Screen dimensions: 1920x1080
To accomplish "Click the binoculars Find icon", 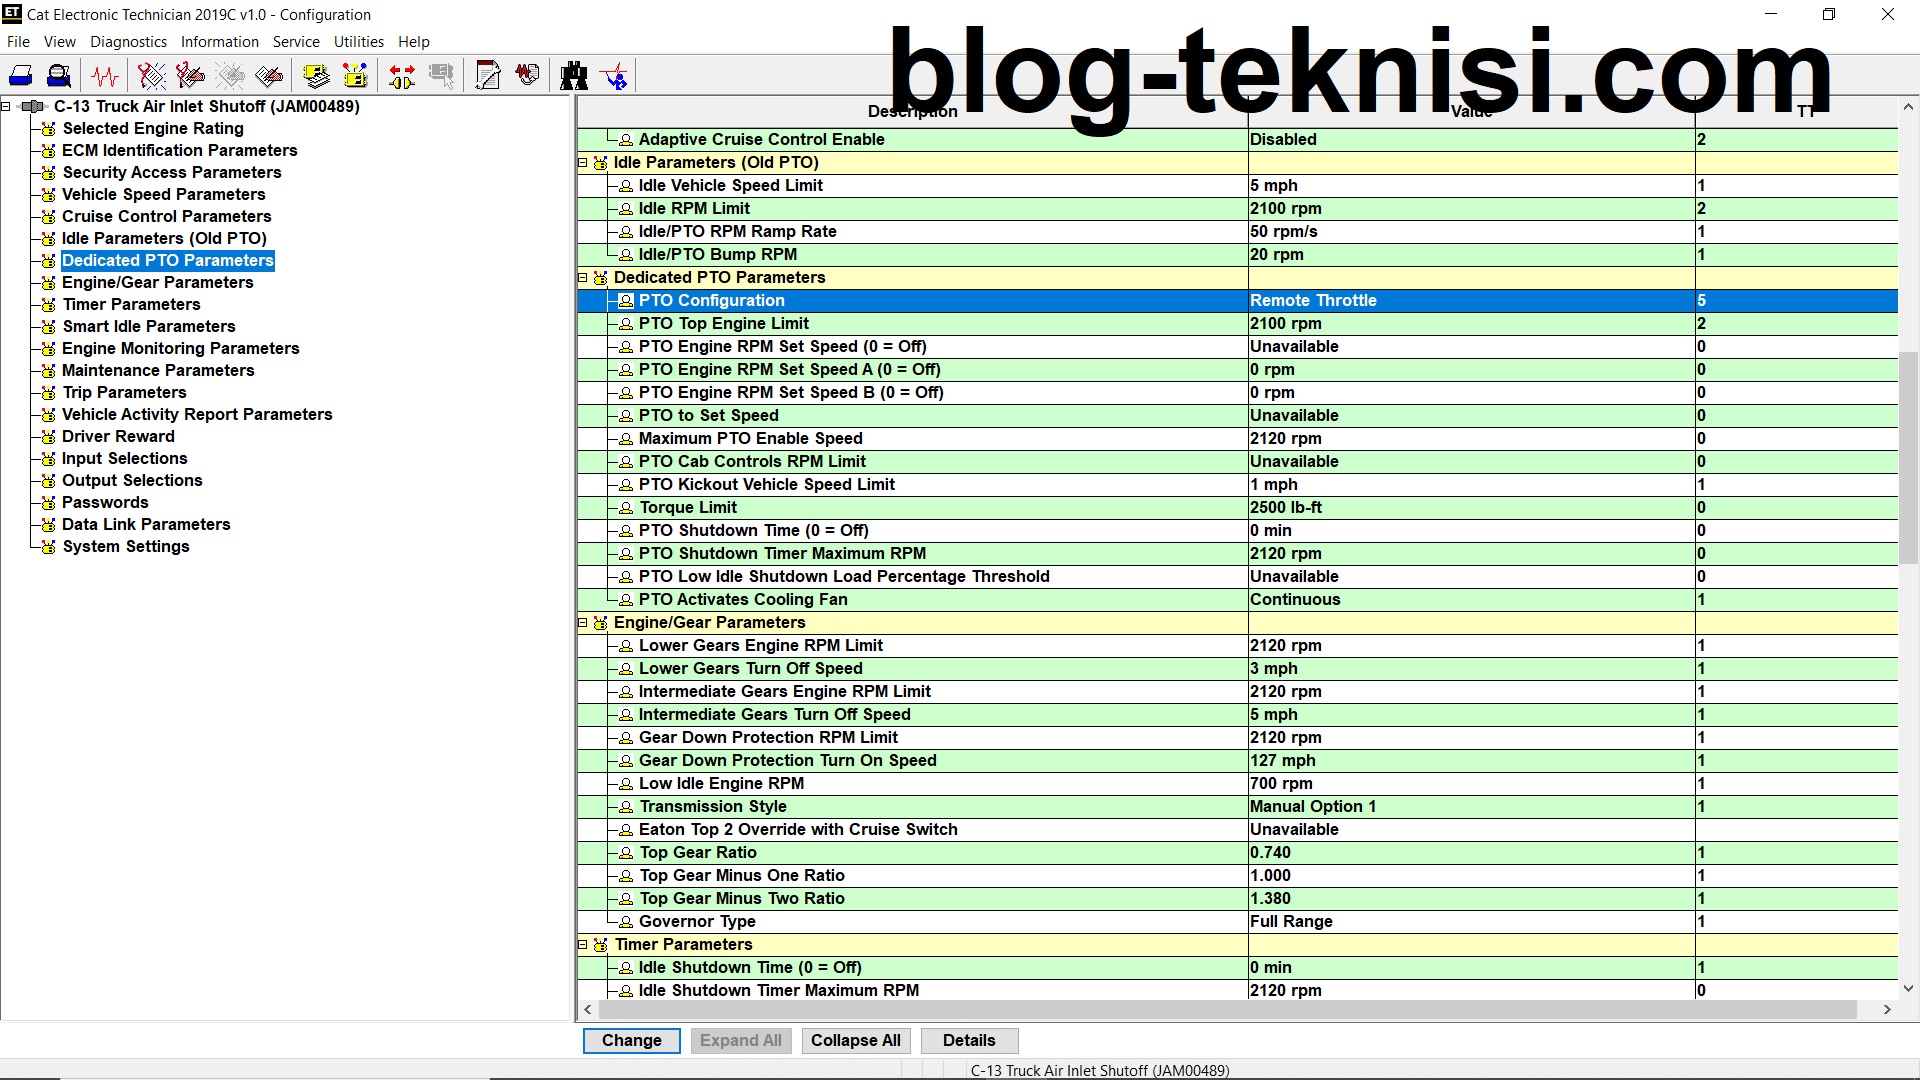I will 574,76.
